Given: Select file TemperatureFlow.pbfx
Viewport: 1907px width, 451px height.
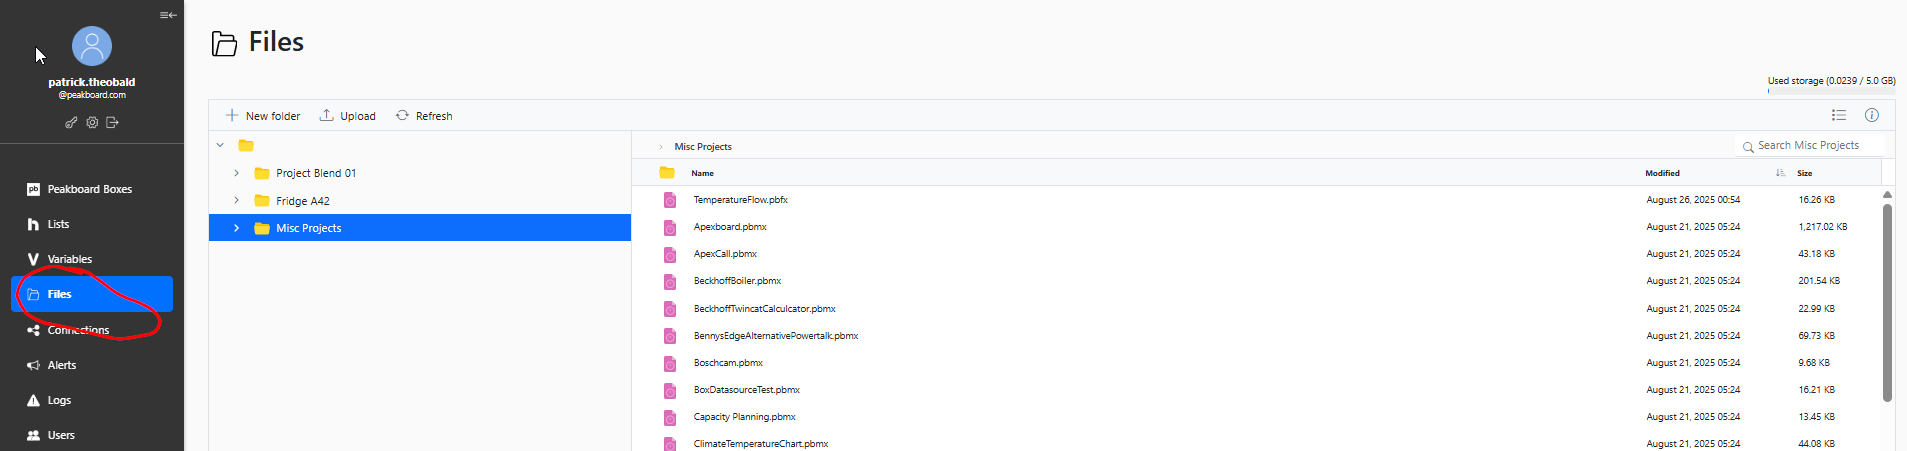Looking at the screenshot, I should (x=741, y=200).
